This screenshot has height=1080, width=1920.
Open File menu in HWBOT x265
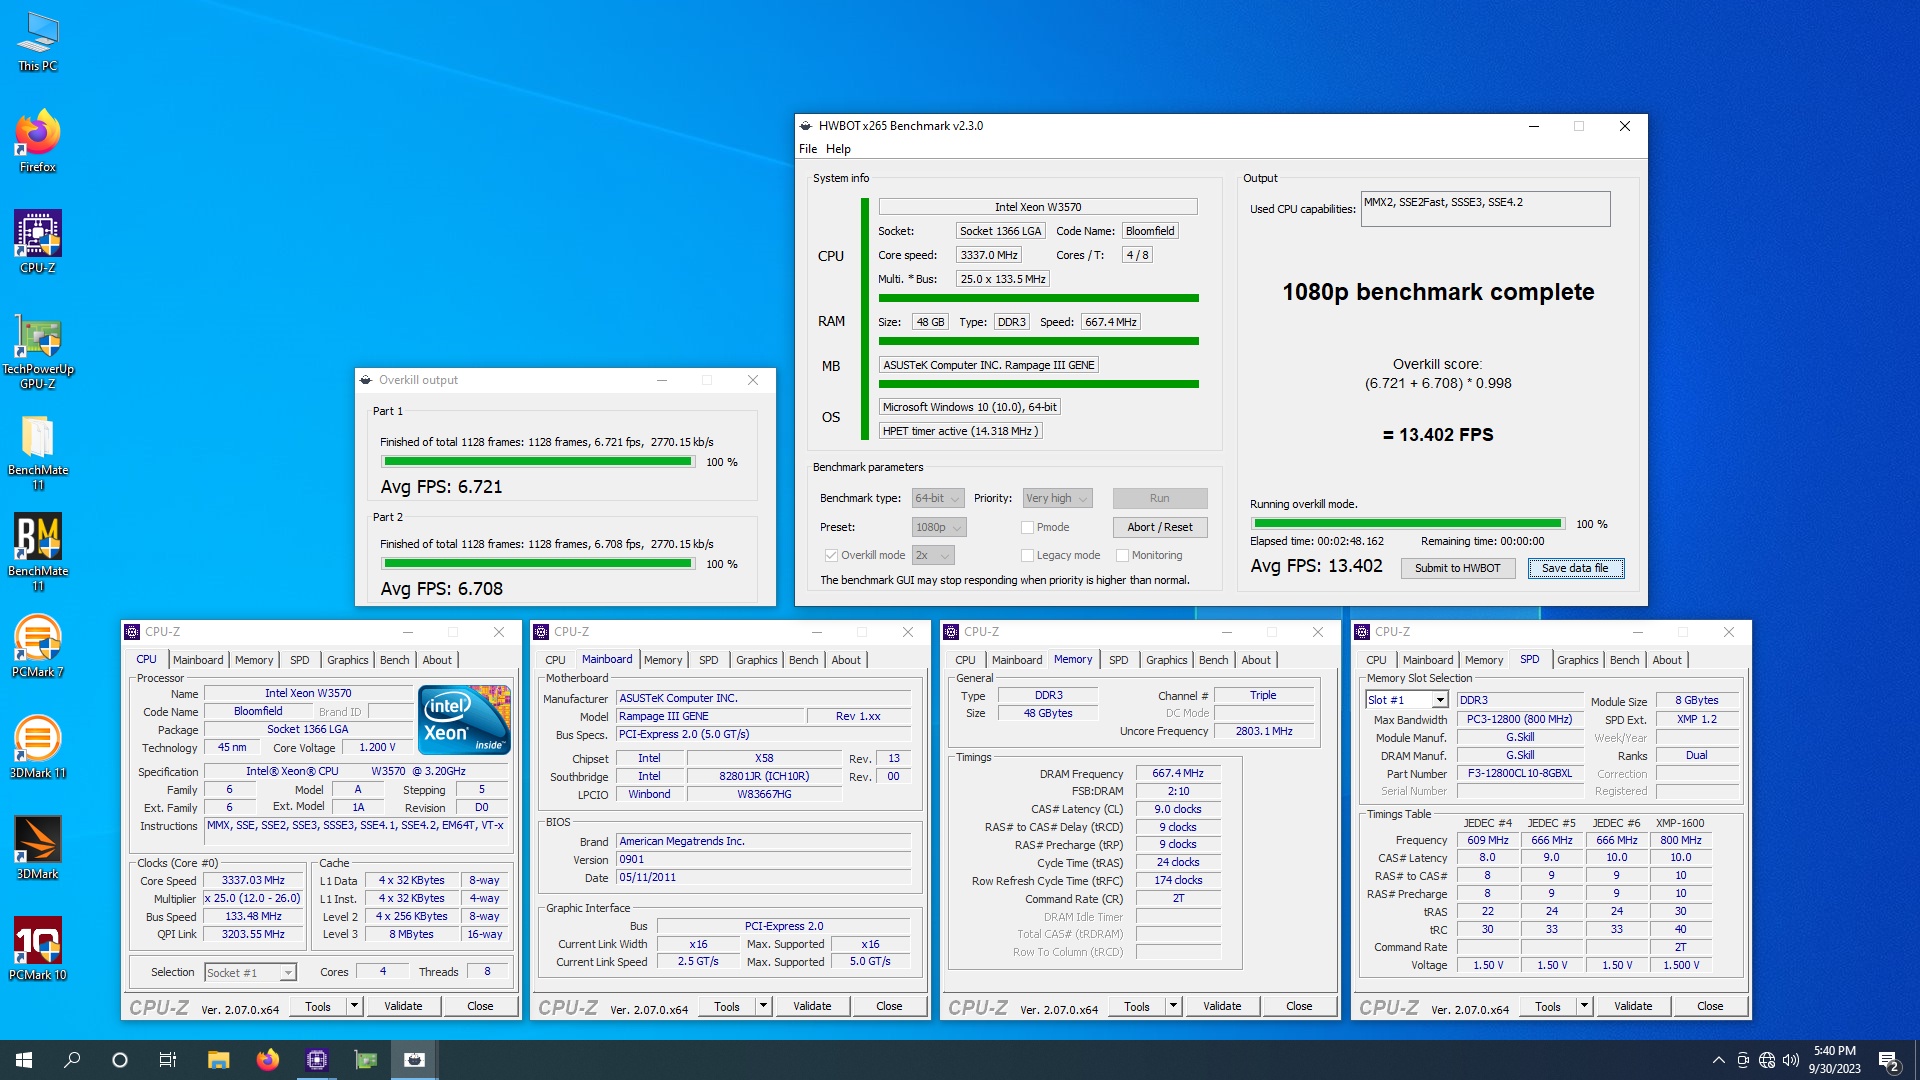click(x=808, y=149)
